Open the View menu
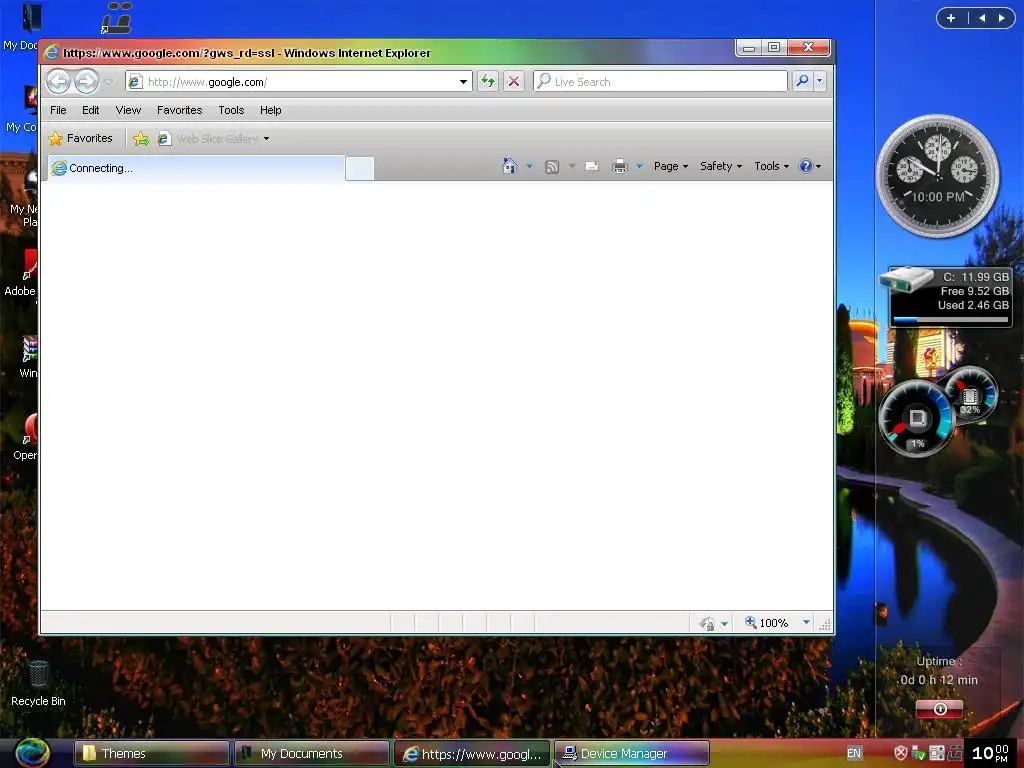 pos(128,110)
